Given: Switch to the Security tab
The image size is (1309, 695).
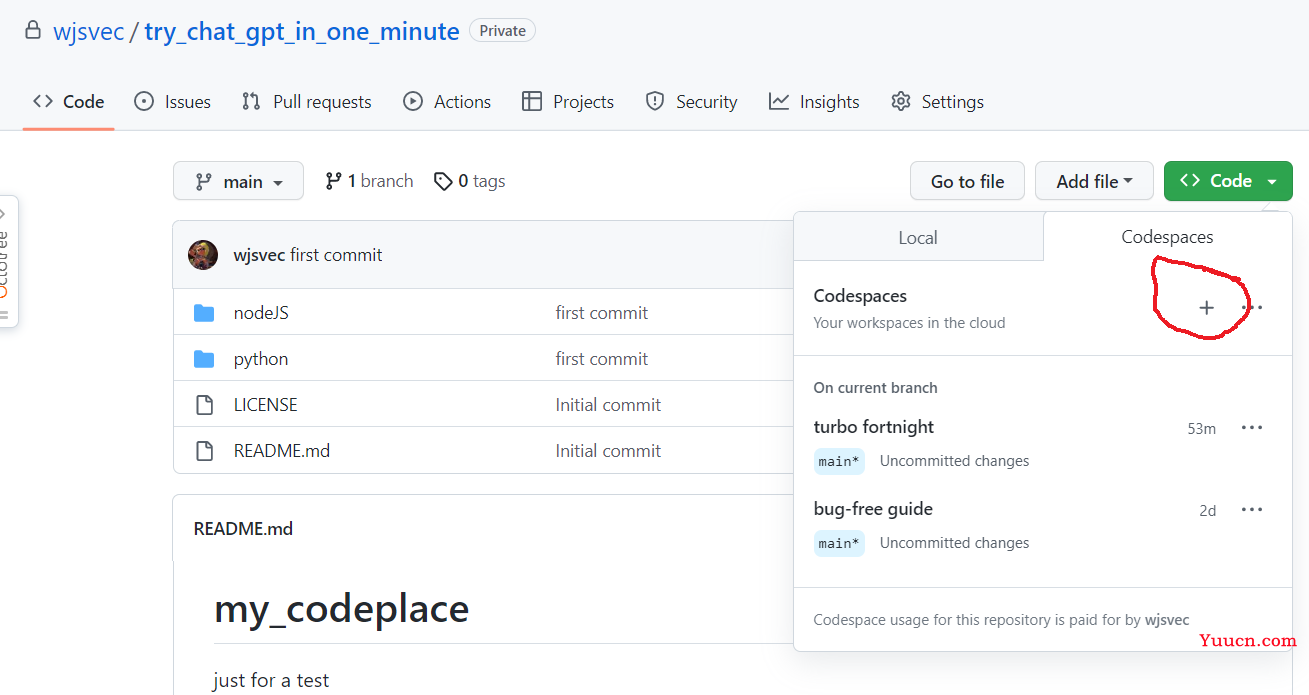Looking at the screenshot, I should (691, 102).
